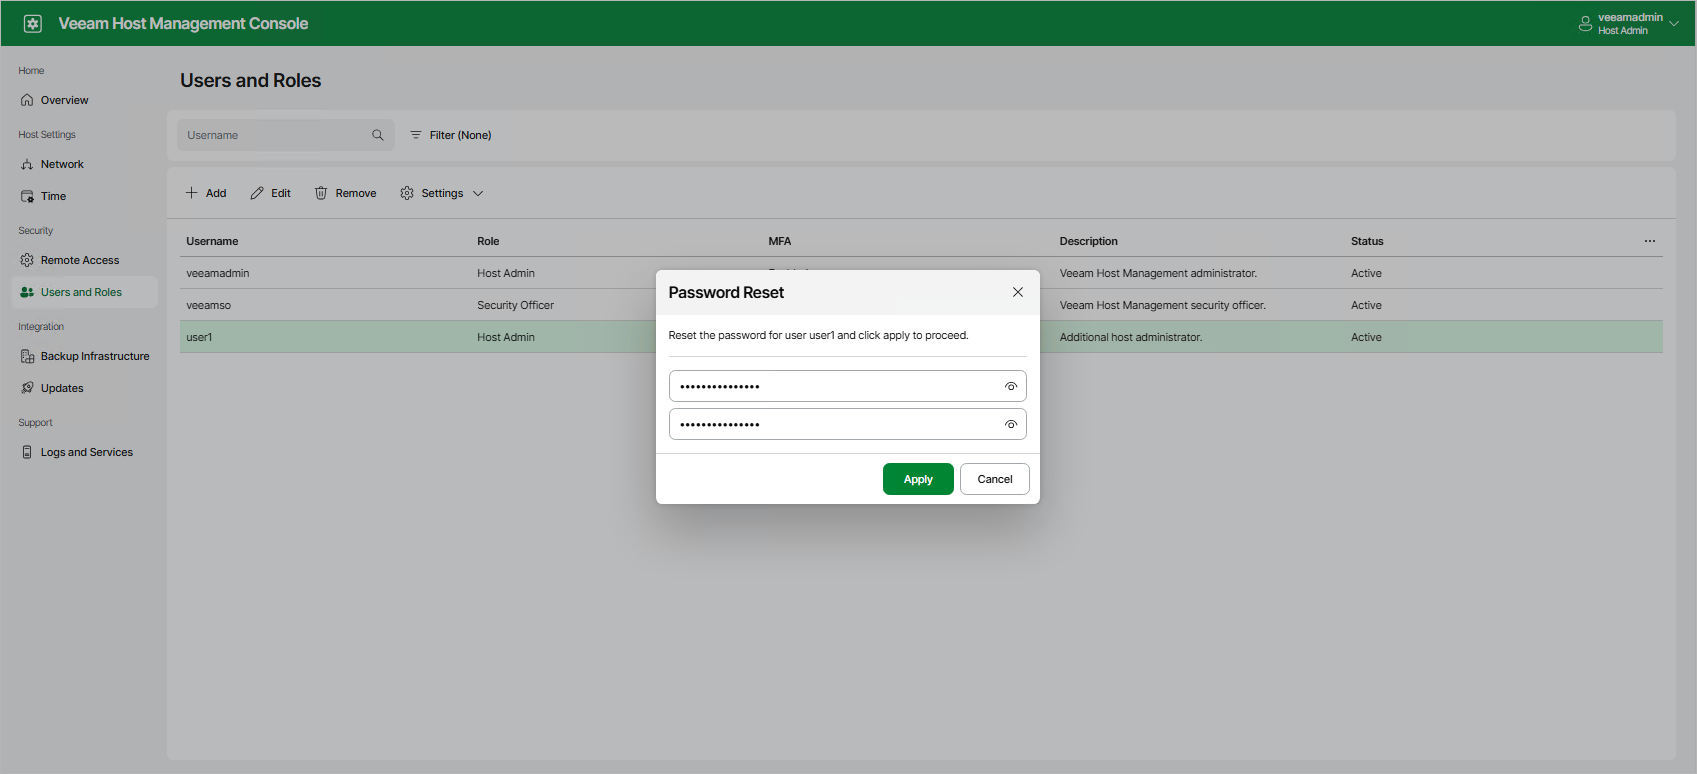Show the confirm password via eye icon
Image resolution: width=1697 pixels, height=774 pixels.
tap(1011, 424)
